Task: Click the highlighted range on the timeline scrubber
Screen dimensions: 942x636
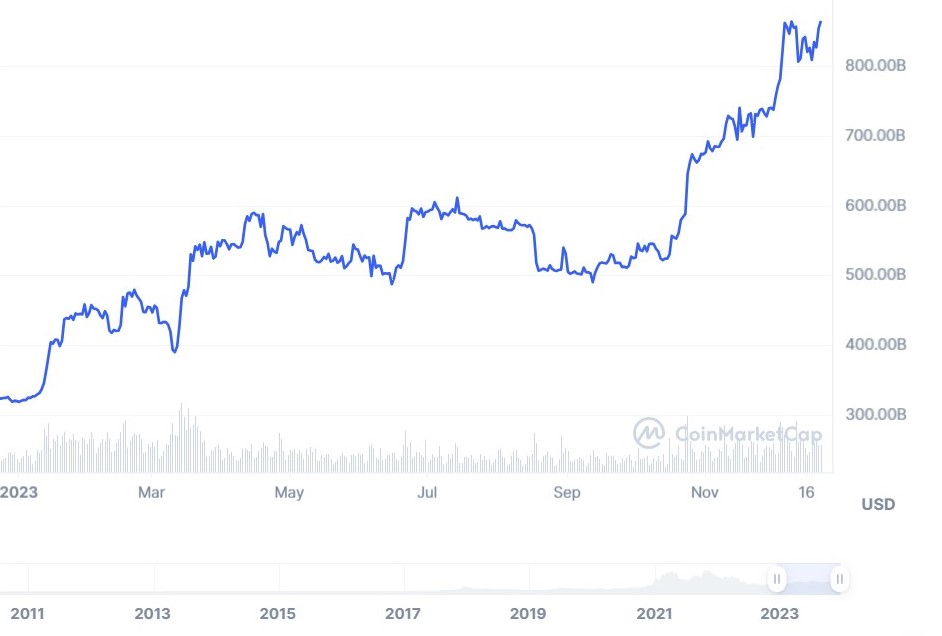Action: click(810, 579)
